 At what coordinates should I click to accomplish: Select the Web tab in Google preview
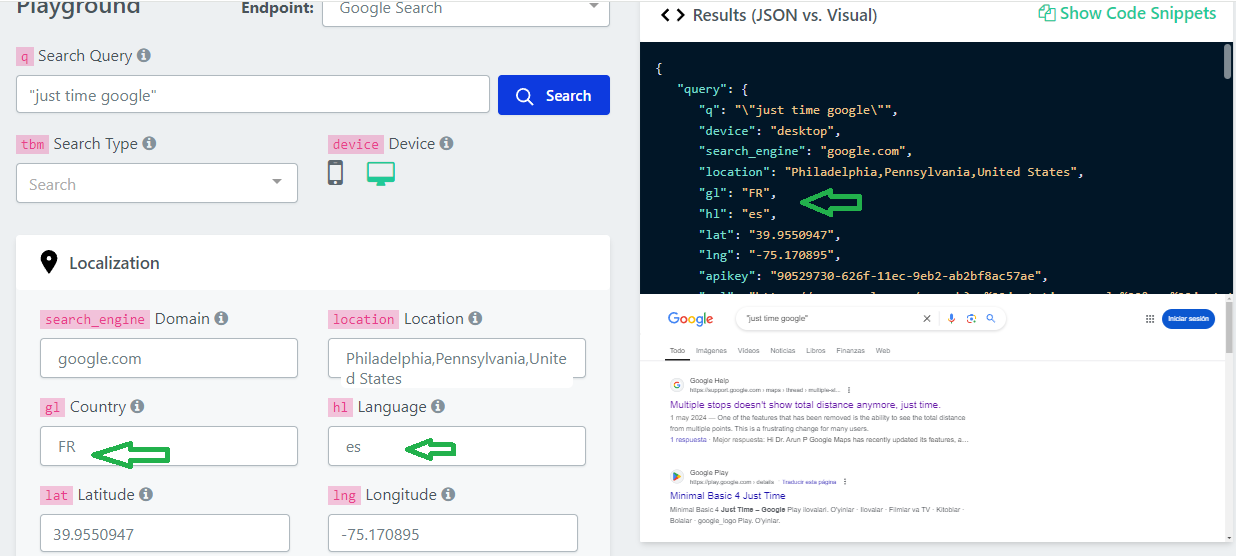pyautogui.click(x=882, y=351)
